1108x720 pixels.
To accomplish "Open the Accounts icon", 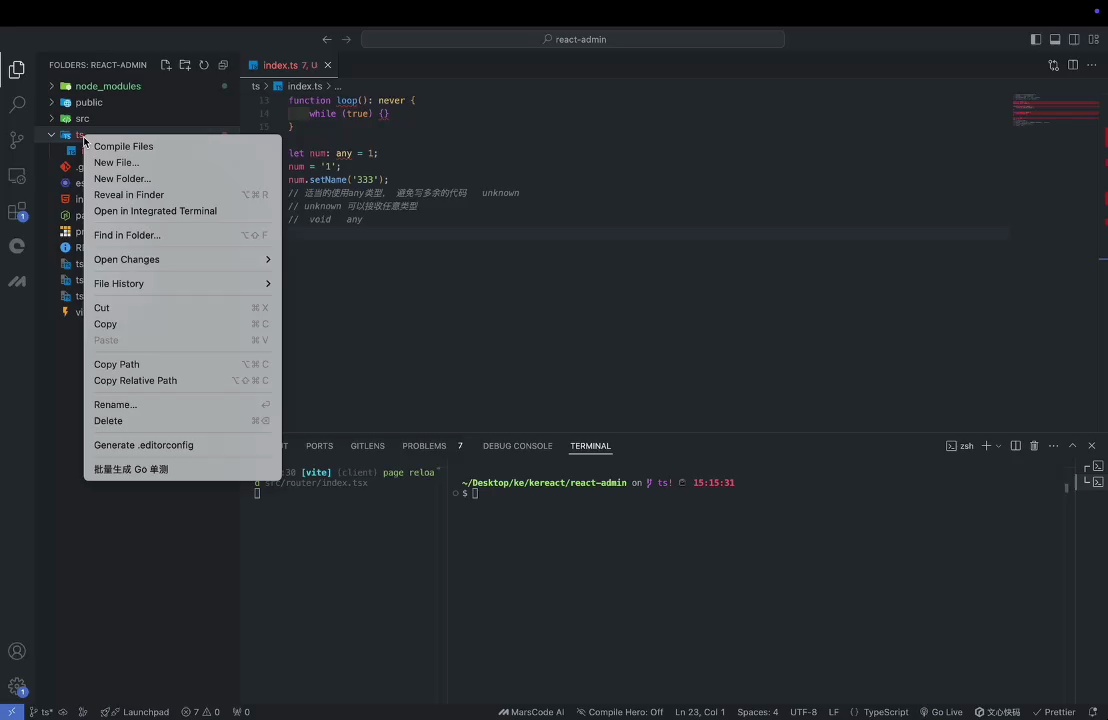I will coord(17,651).
